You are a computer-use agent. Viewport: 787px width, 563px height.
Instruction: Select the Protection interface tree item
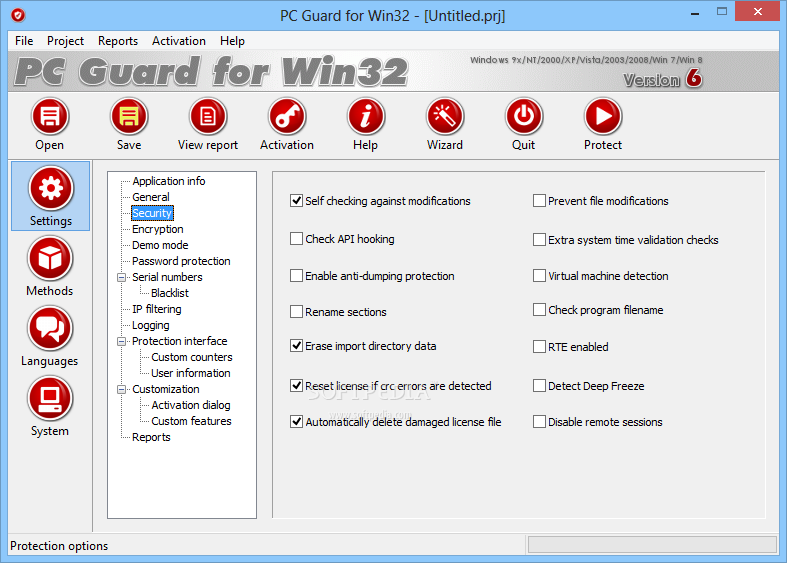(x=180, y=341)
